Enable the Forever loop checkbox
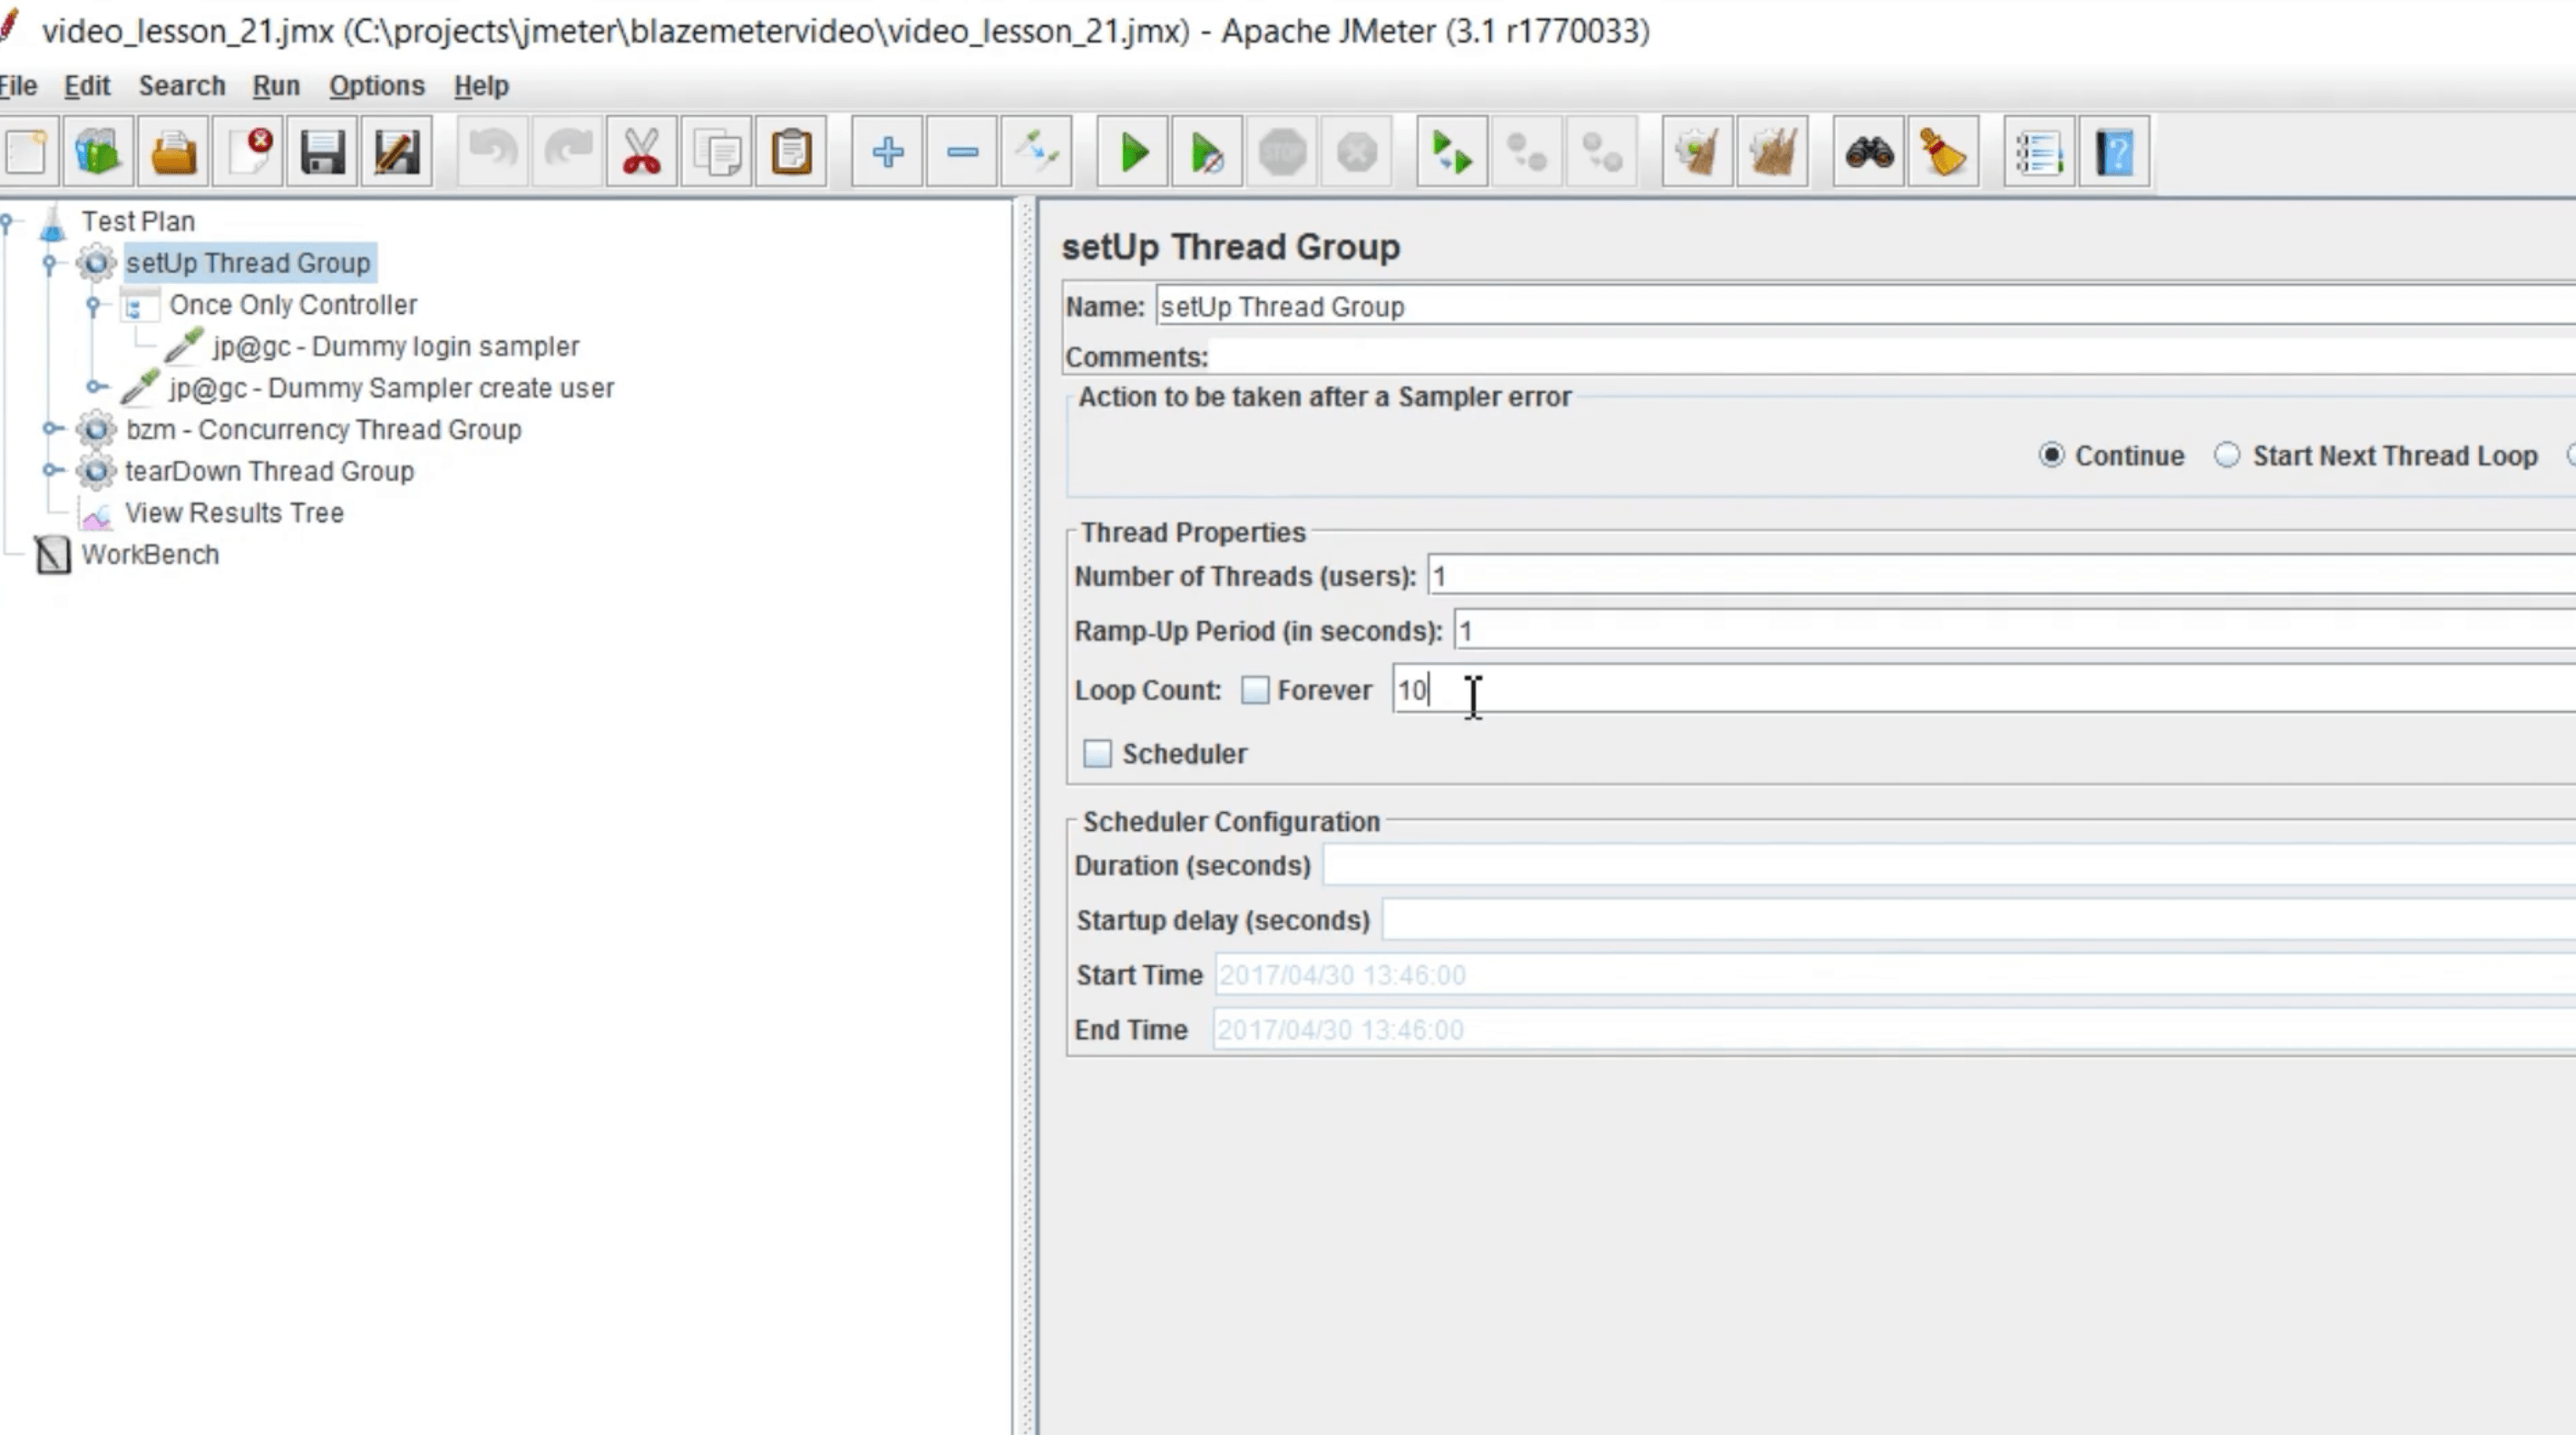2576x1435 pixels. 1255,690
